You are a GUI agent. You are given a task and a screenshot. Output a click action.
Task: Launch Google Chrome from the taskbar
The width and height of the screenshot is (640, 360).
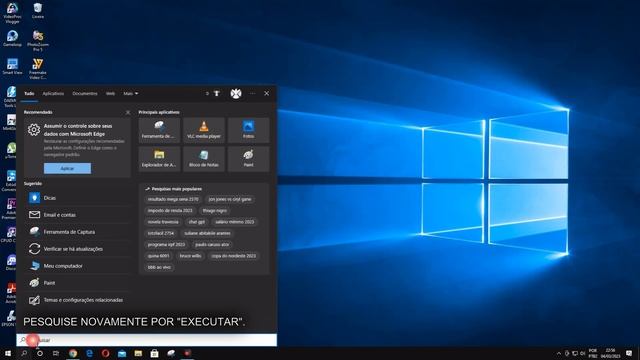pos(73,353)
